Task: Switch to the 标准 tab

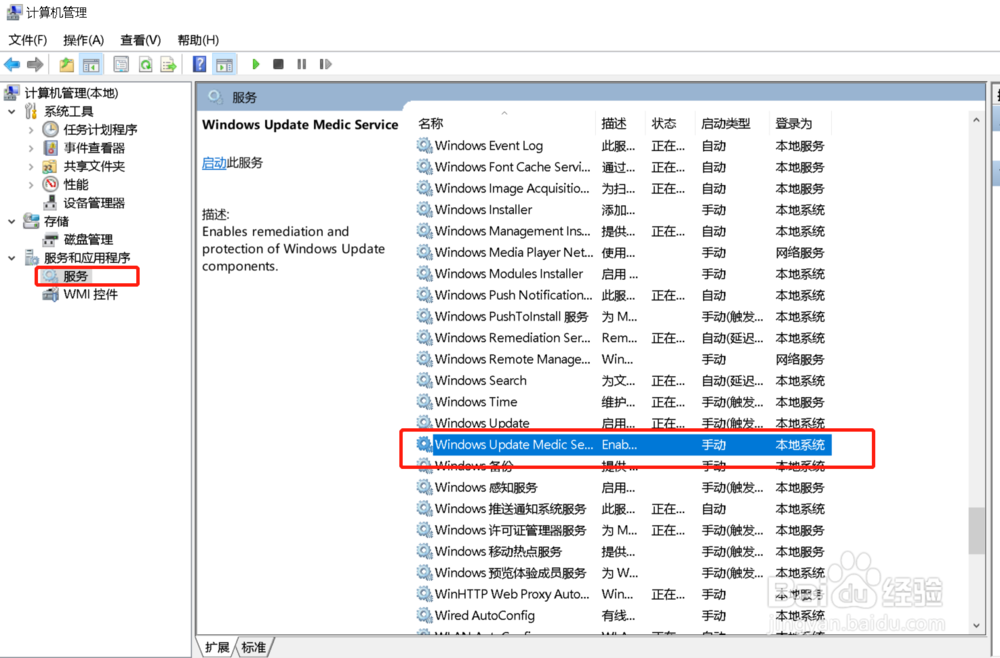Action: pyautogui.click(x=254, y=647)
